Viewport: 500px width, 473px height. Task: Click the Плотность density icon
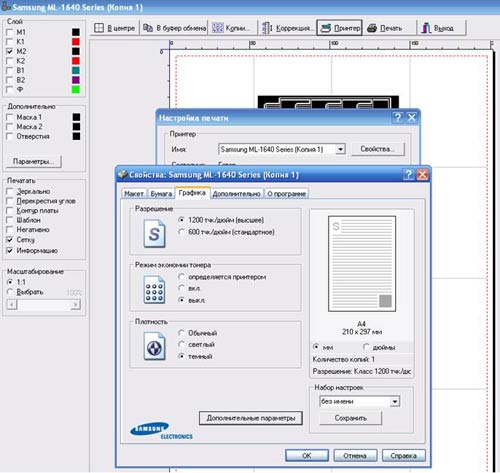coord(154,347)
